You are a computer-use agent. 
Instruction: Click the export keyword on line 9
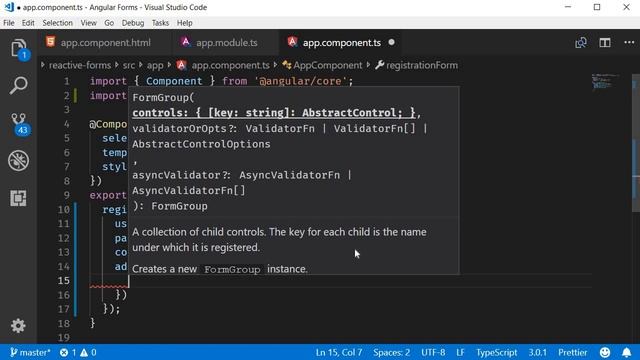[108, 195]
